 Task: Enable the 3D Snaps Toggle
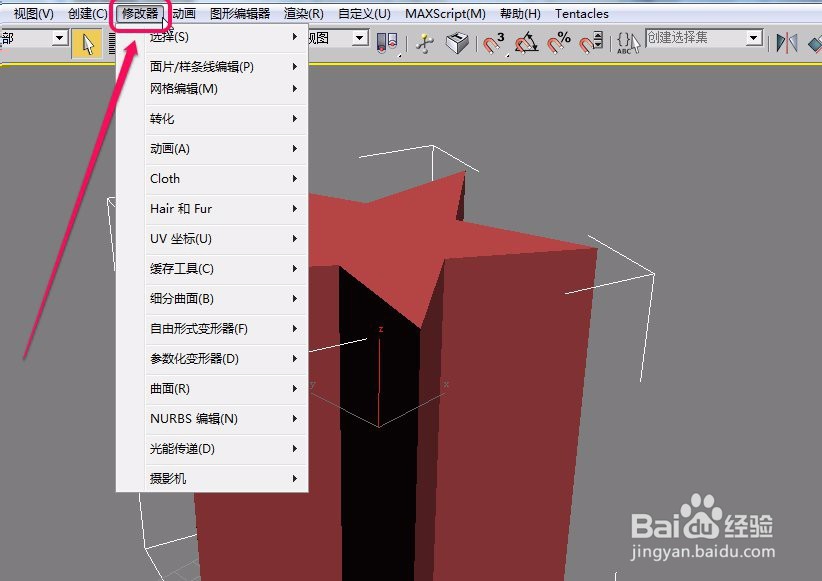point(490,40)
